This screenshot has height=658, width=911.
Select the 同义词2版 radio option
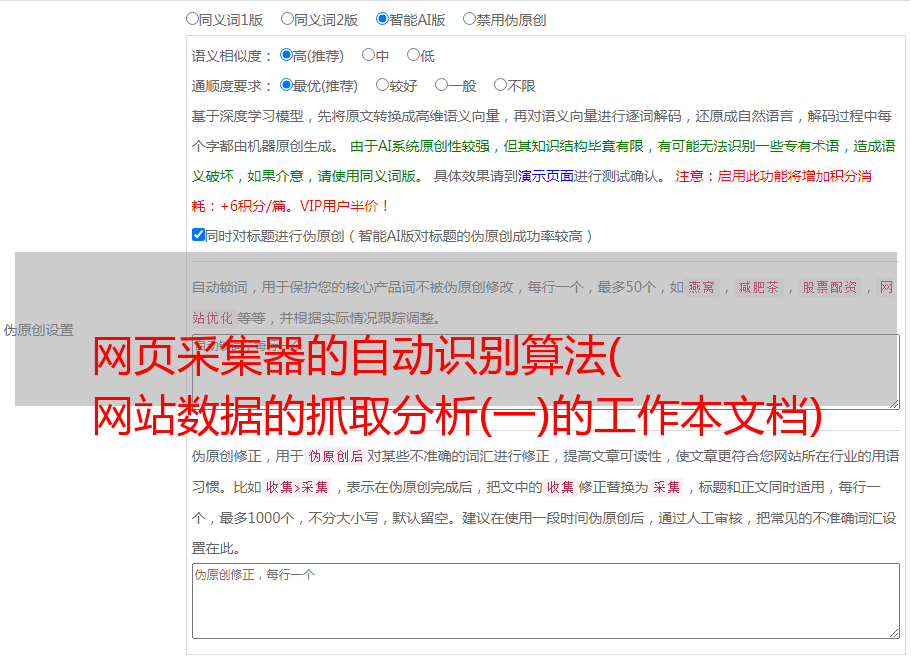pyautogui.click(x=287, y=18)
